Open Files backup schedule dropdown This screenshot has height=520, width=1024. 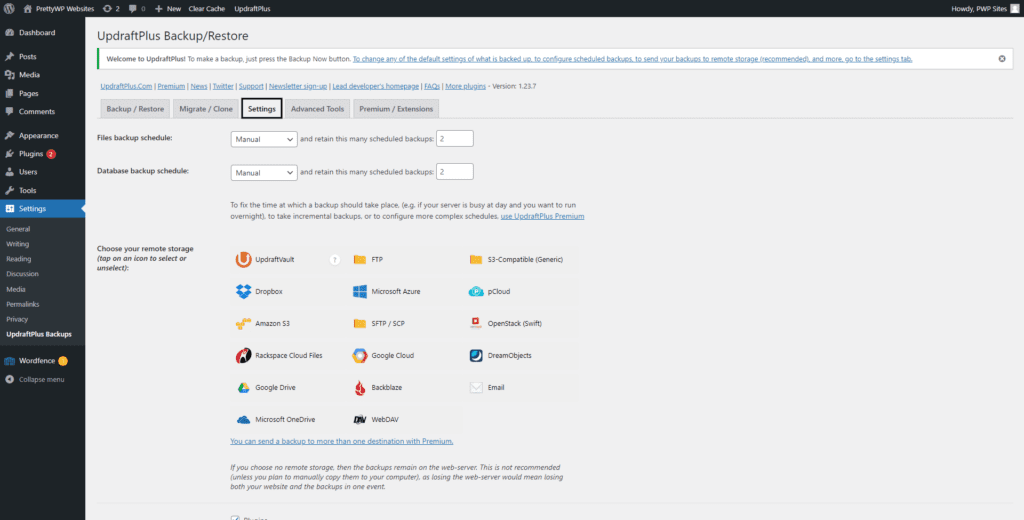point(264,139)
